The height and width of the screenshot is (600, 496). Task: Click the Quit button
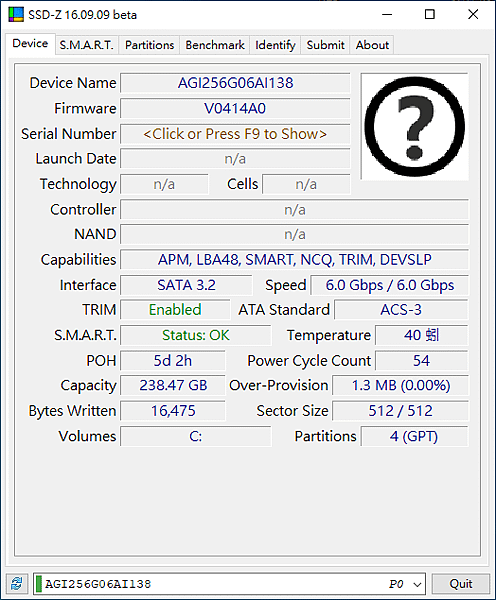click(461, 584)
